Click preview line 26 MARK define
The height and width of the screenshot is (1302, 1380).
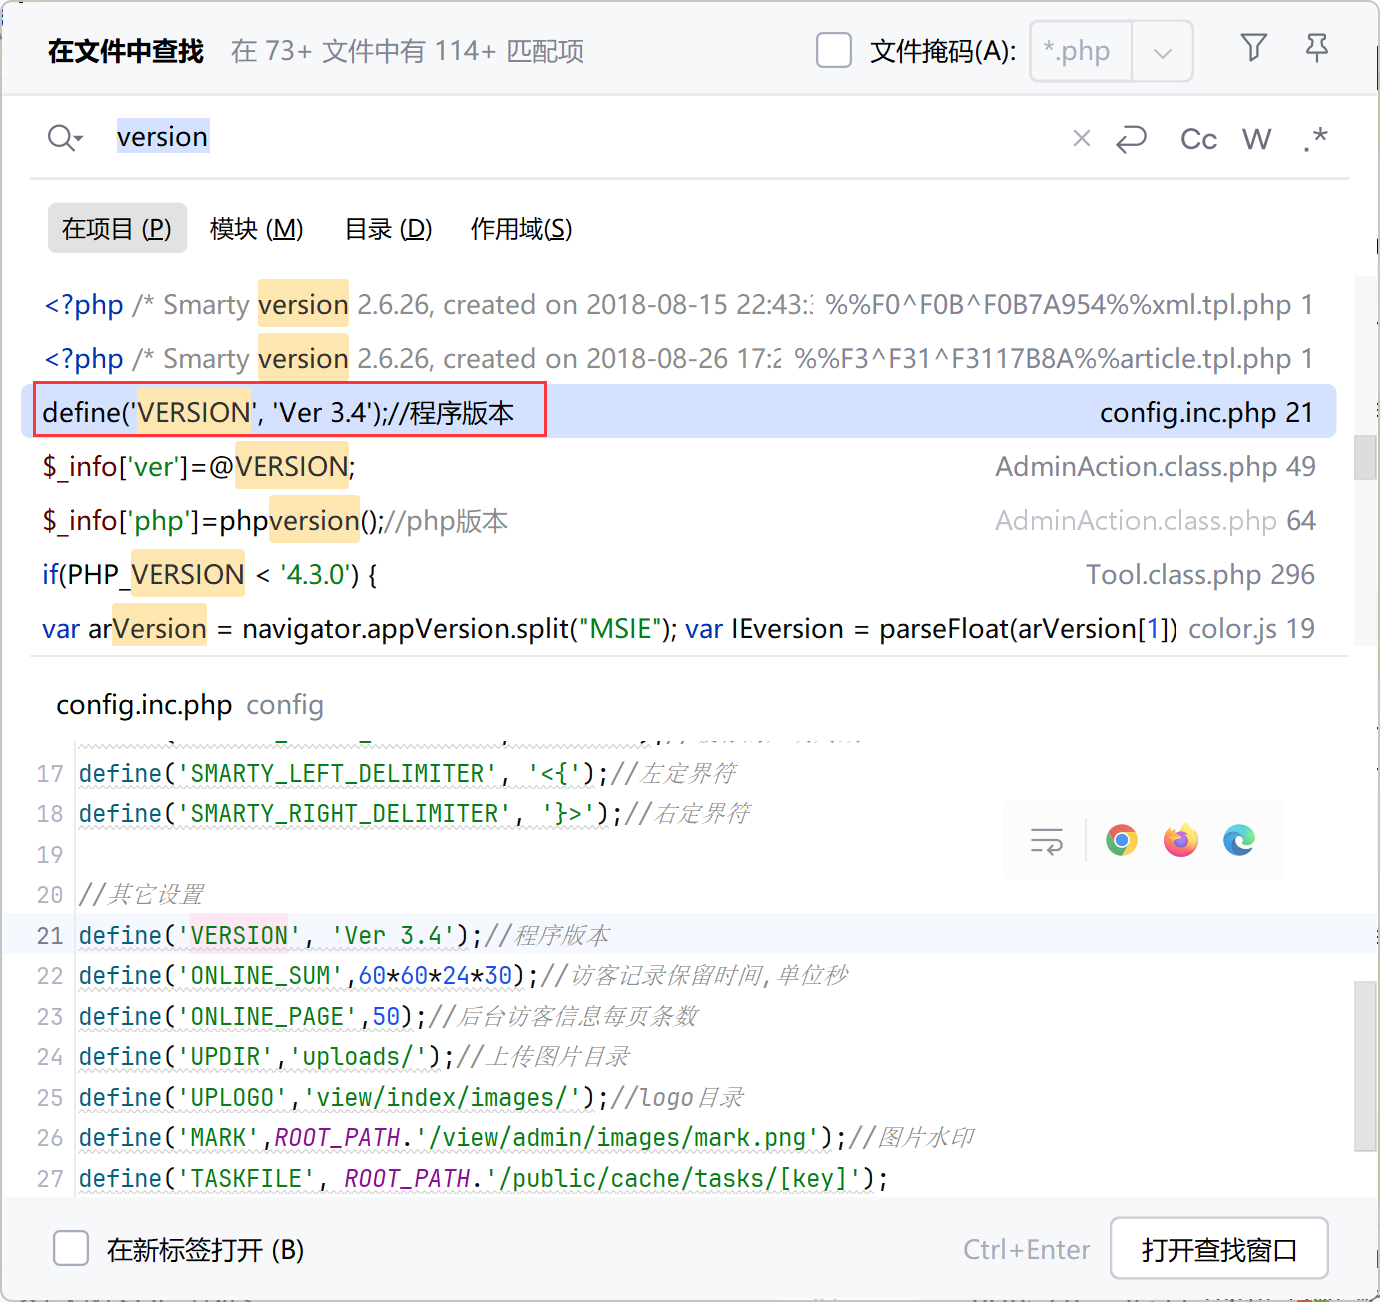527,1137
